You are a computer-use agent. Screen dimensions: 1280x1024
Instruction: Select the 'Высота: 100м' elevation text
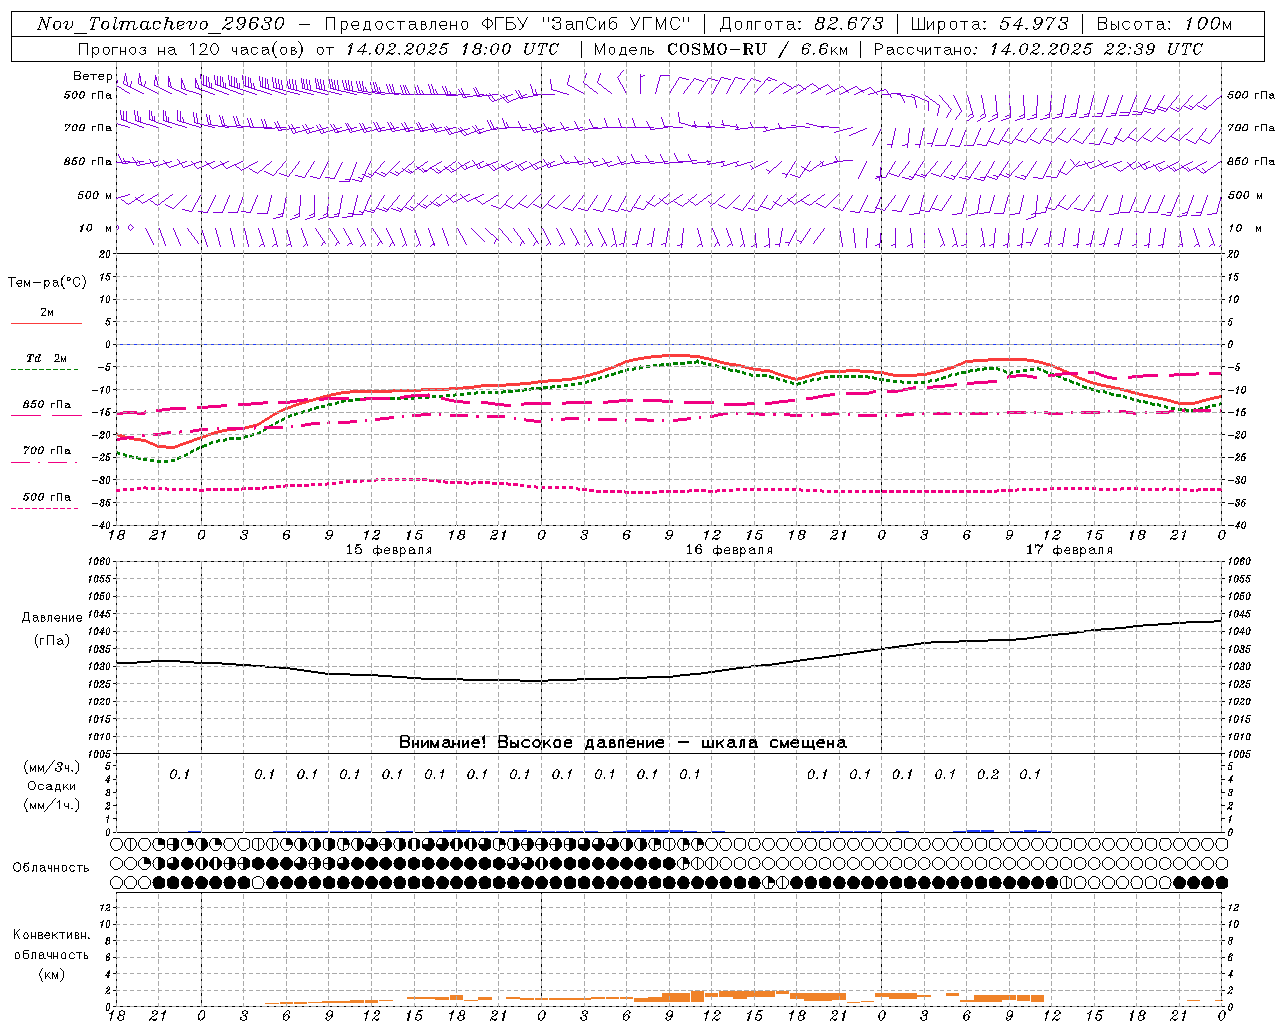pyautogui.click(x=1164, y=24)
